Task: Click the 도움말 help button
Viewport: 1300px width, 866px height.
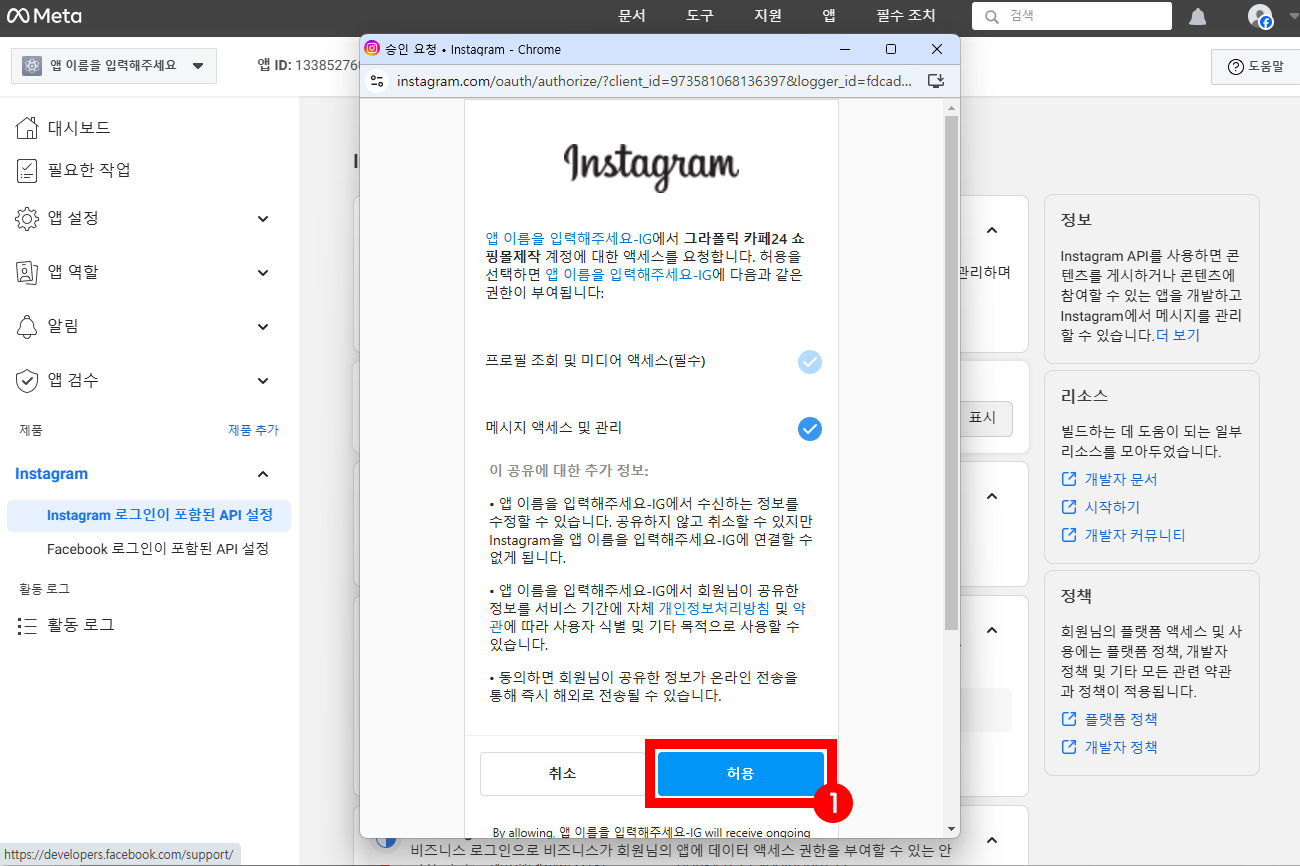Action: 1254,66
